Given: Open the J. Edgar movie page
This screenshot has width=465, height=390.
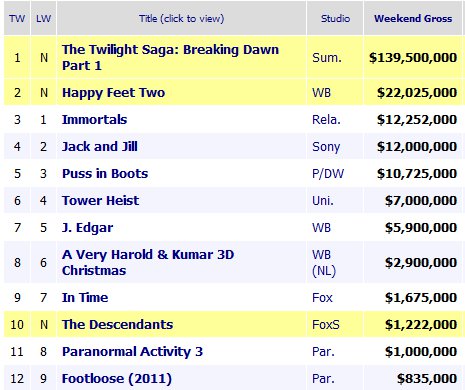Looking at the screenshot, I should click(87, 228).
